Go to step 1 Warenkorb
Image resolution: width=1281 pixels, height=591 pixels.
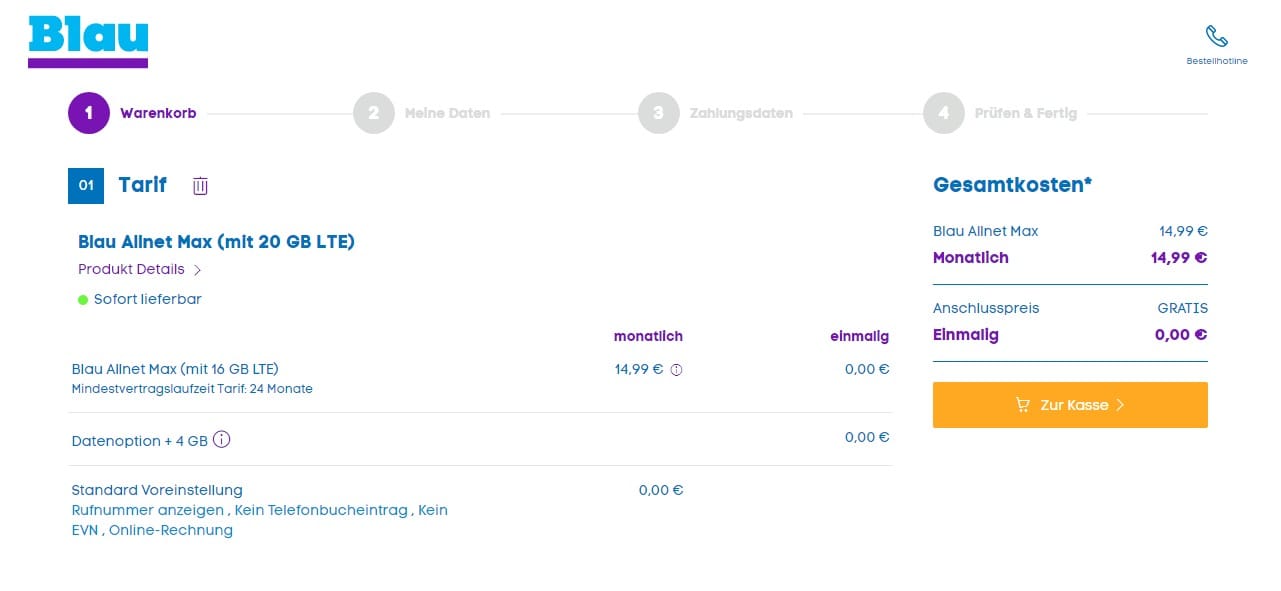coord(132,113)
